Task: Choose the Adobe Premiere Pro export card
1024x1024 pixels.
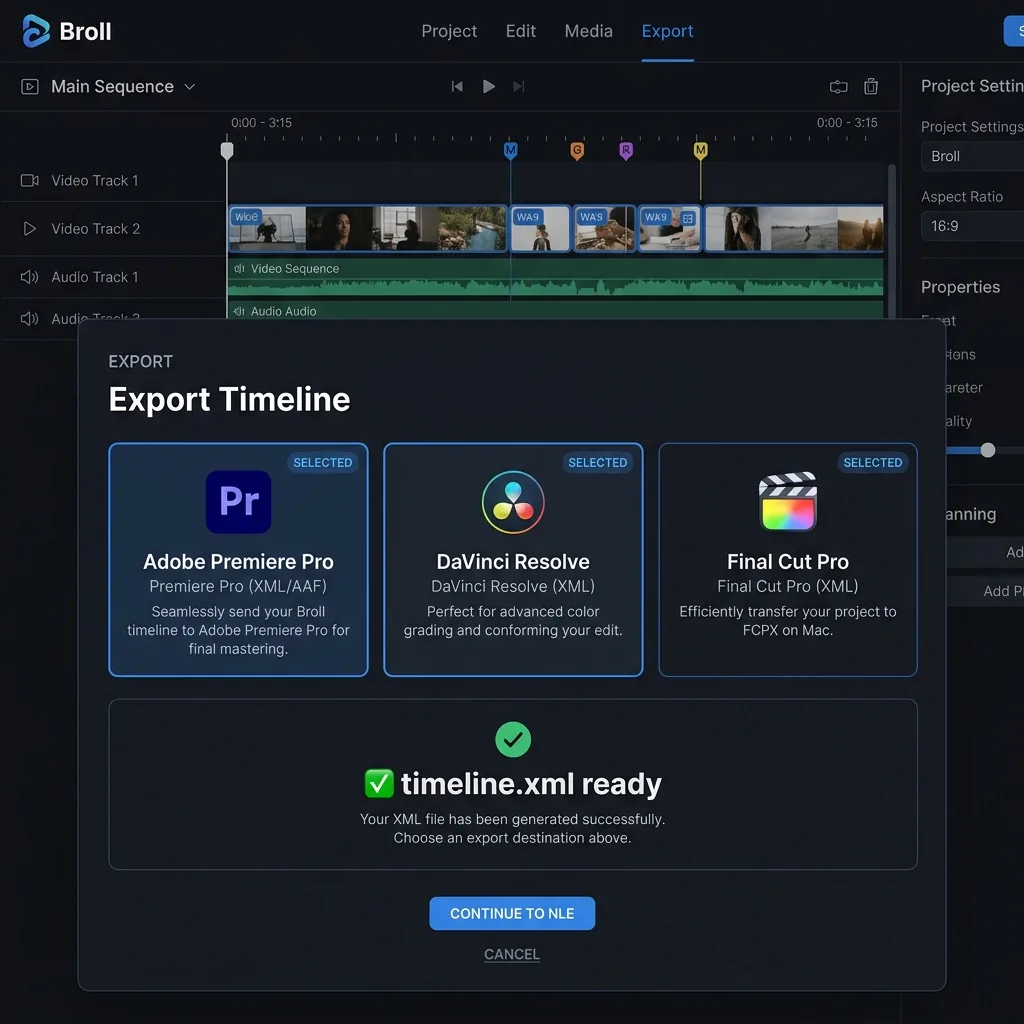Action: (x=238, y=560)
